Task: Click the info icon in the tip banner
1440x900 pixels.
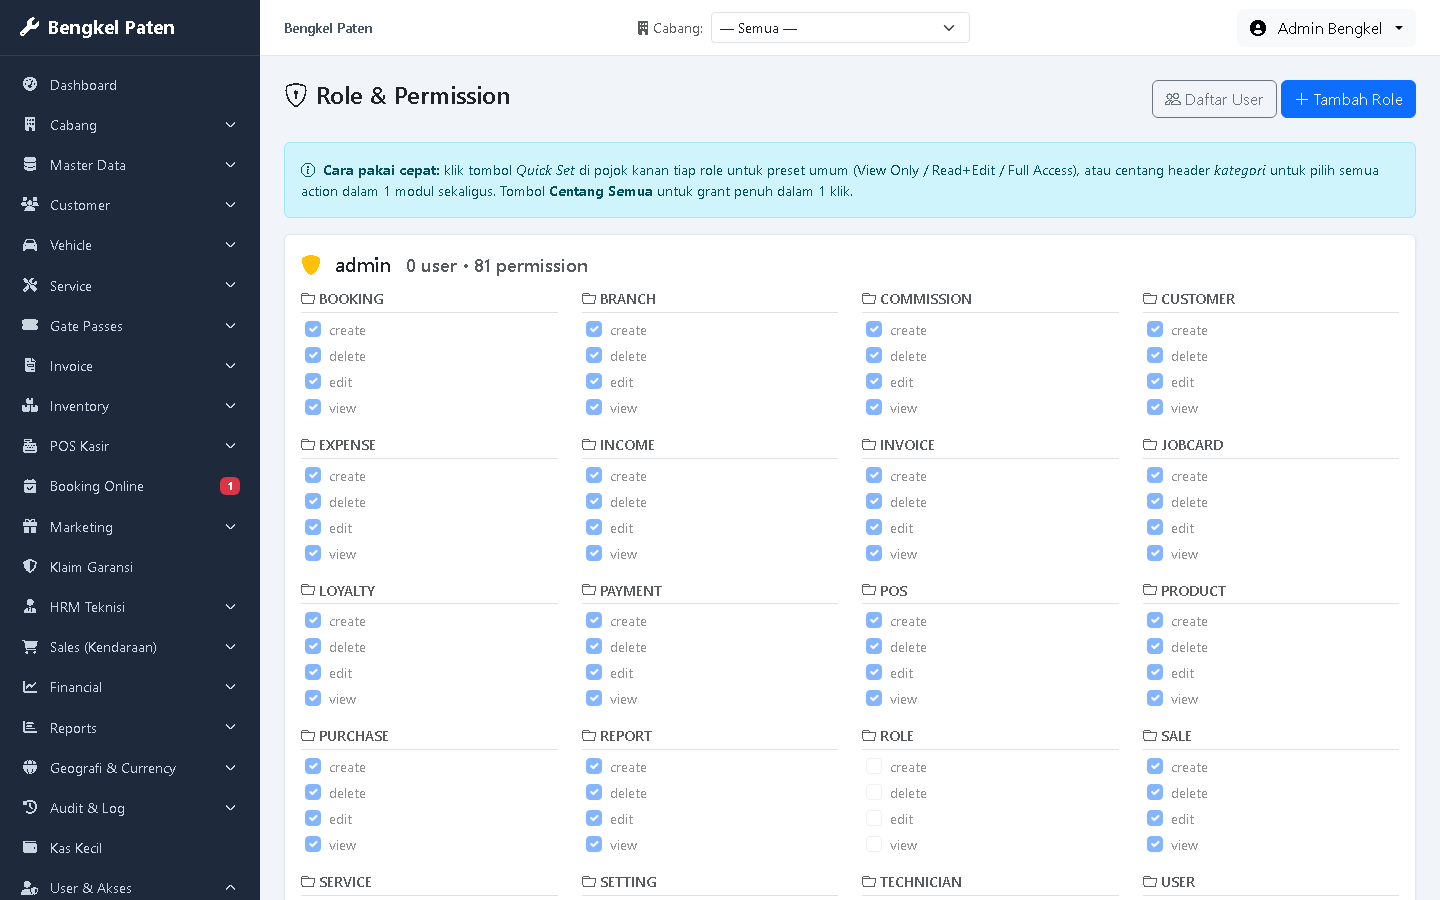Action: pyautogui.click(x=308, y=170)
